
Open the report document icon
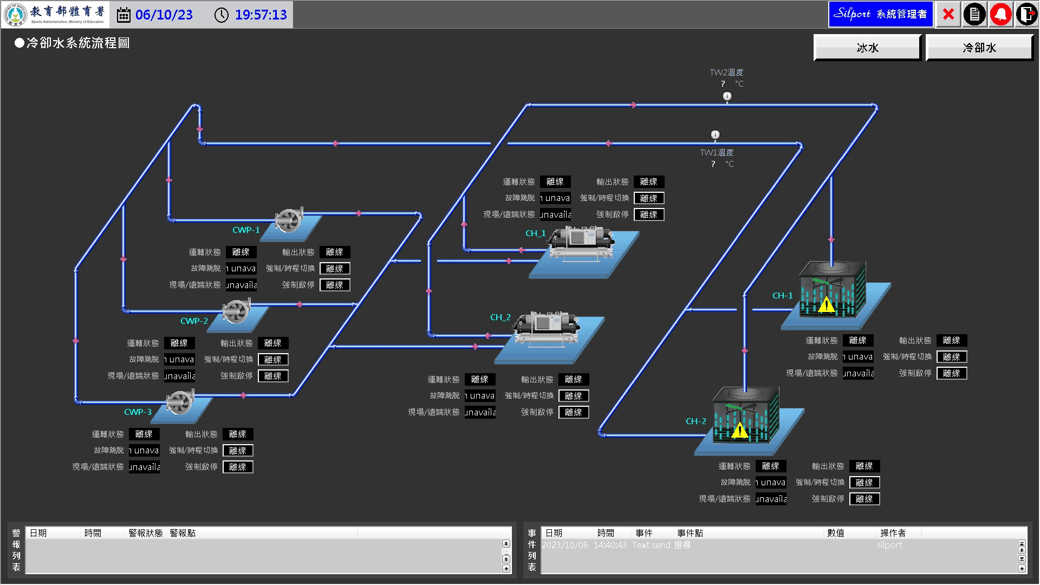pyautogui.click(x=974, y=14)
